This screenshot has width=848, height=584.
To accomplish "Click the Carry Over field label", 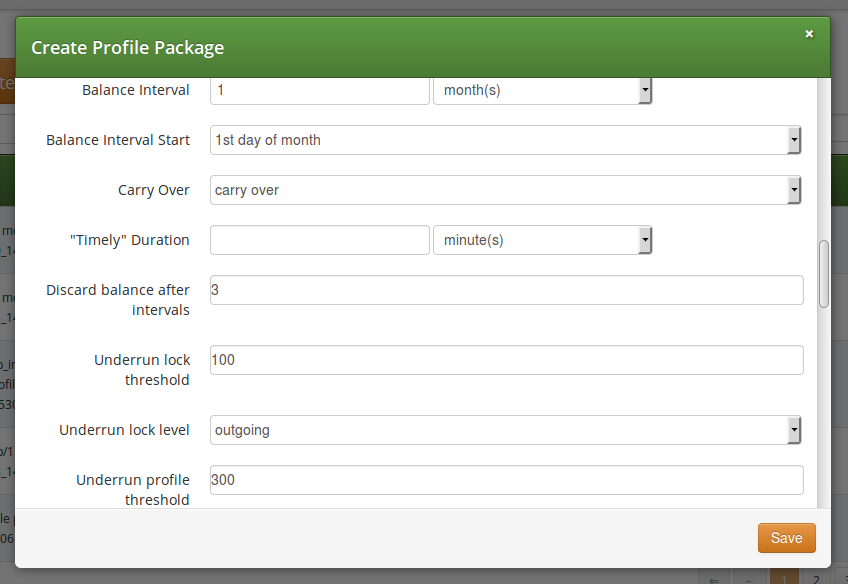I will click(154, 190).
